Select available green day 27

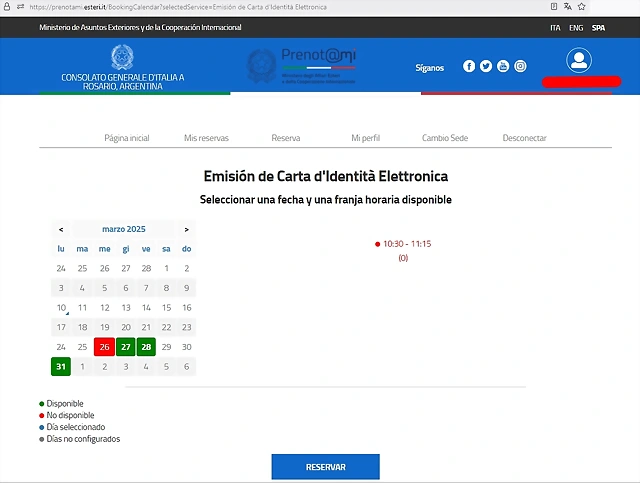(126, 347)
